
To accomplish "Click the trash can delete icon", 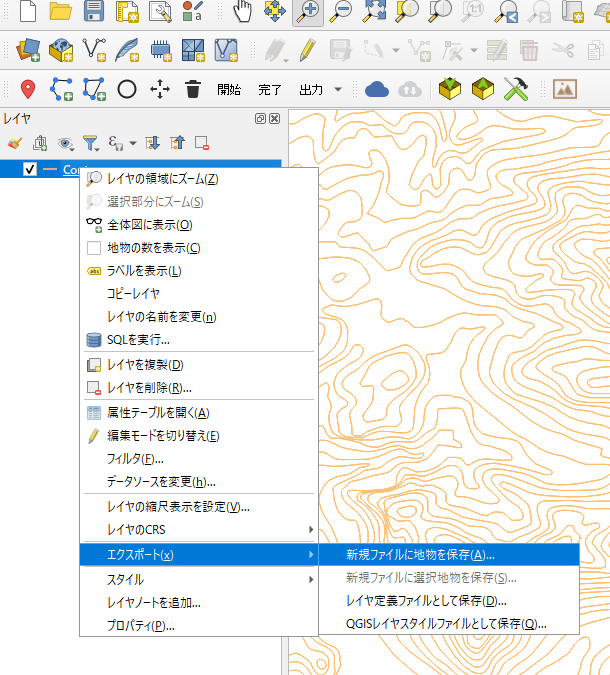I will tap(193, 89).
